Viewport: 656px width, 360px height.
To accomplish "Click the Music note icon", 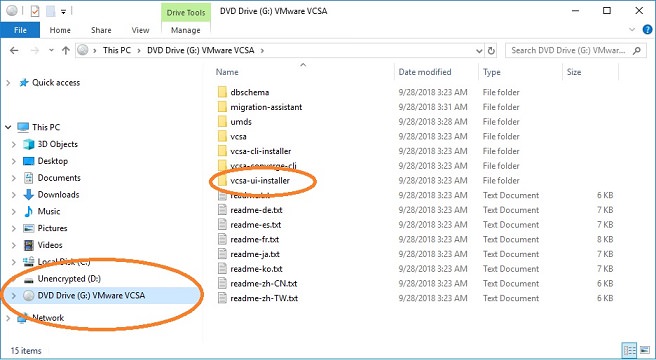I will (28, 211).
